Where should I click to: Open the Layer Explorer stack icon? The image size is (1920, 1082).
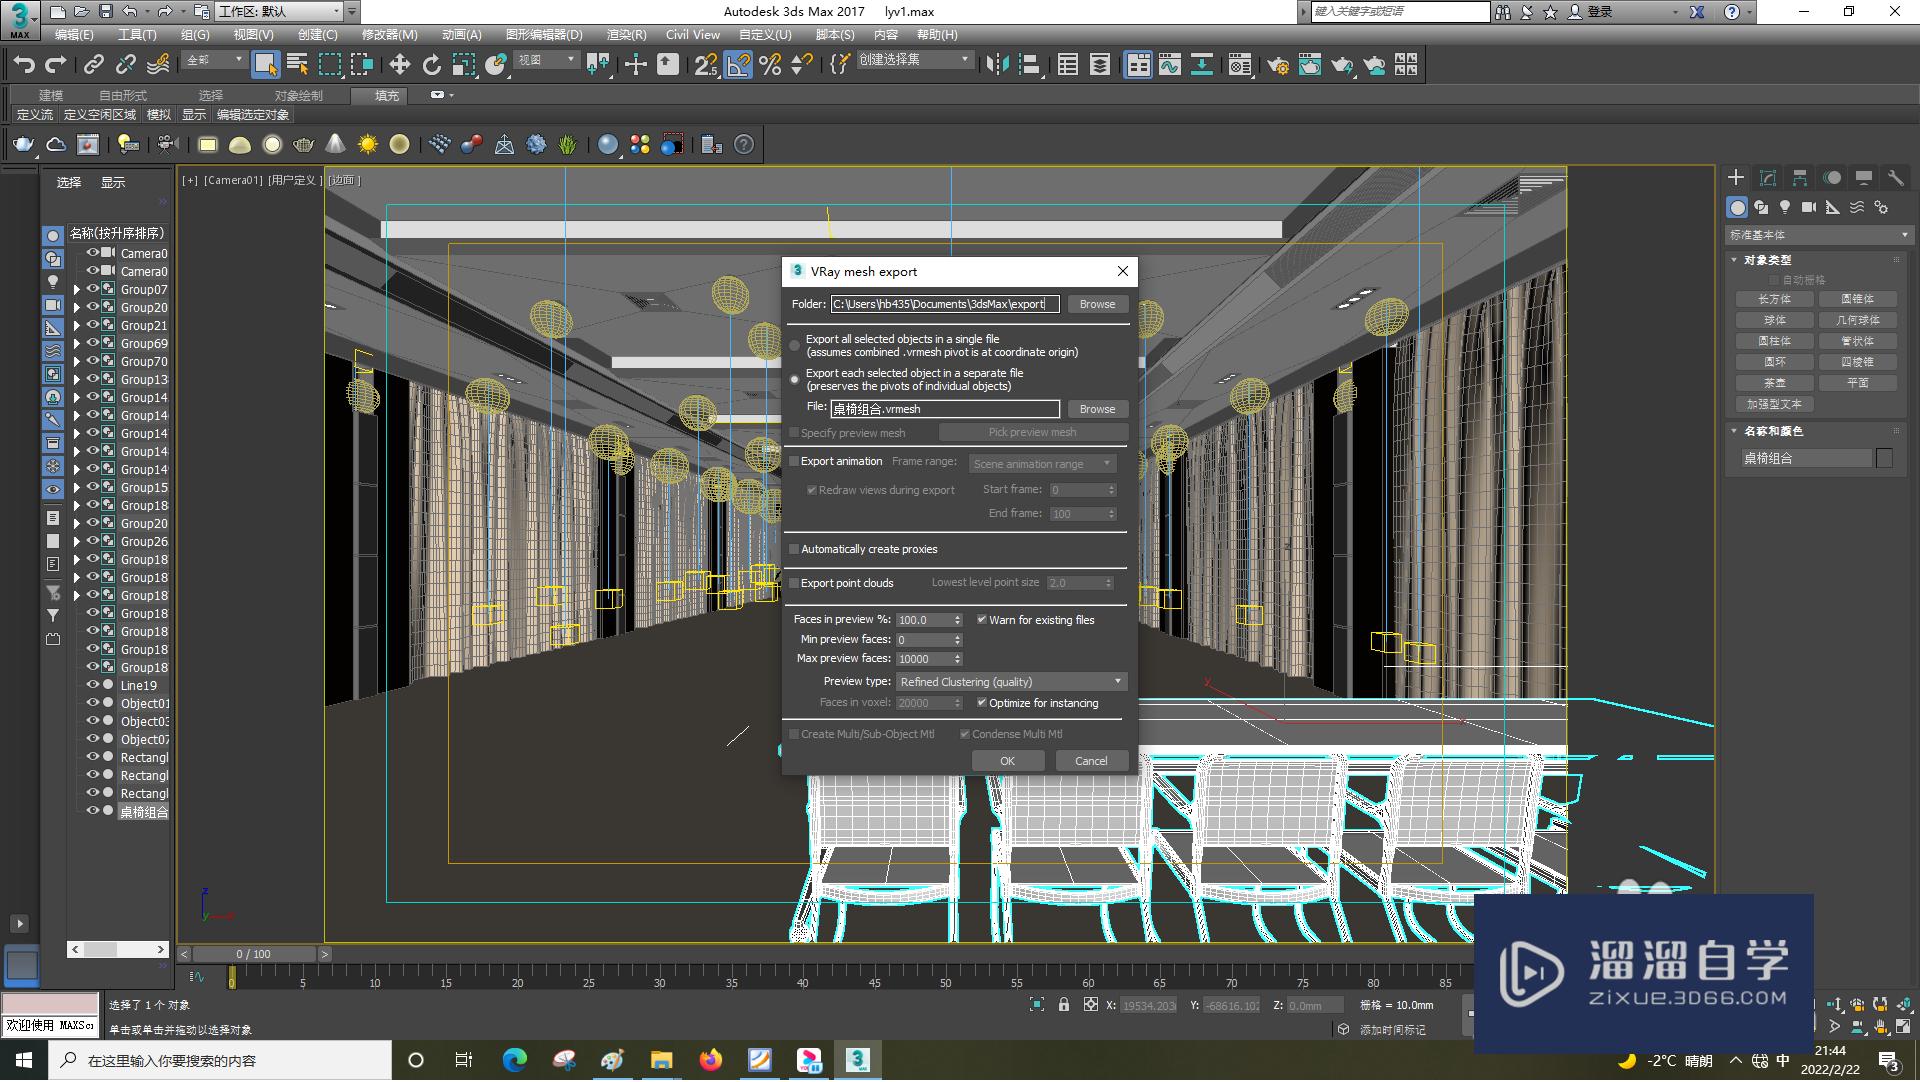(1099, 65)
